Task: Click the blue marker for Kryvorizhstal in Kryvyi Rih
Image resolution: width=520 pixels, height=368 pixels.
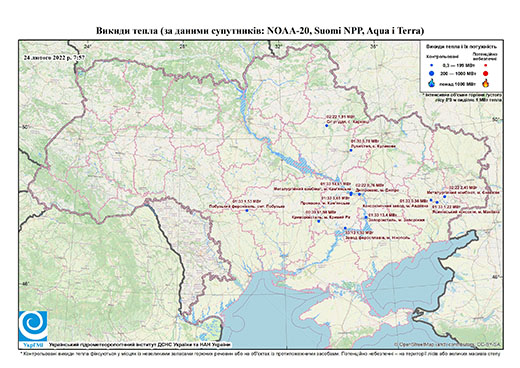Action: pyautogui.click(x=318, y=221)
